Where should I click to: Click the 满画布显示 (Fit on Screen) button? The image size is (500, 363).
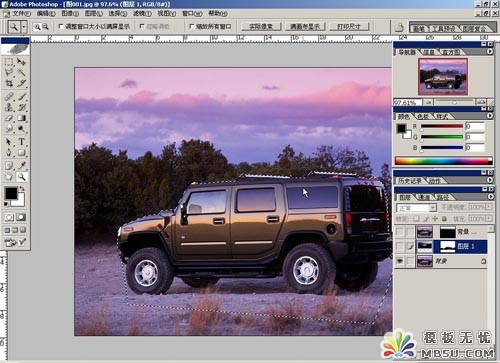coord(305,27)
